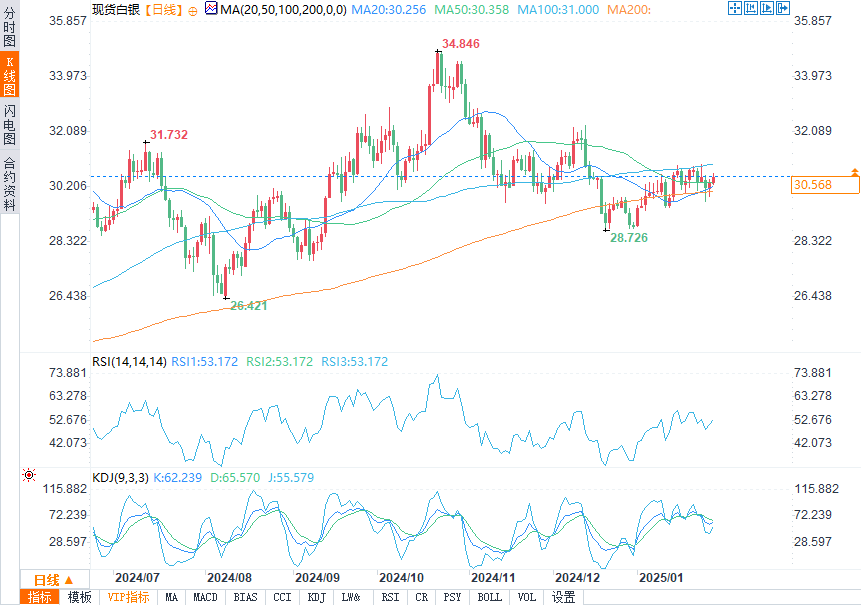Click the orange circle icon beside 日线

click(192, 10)
